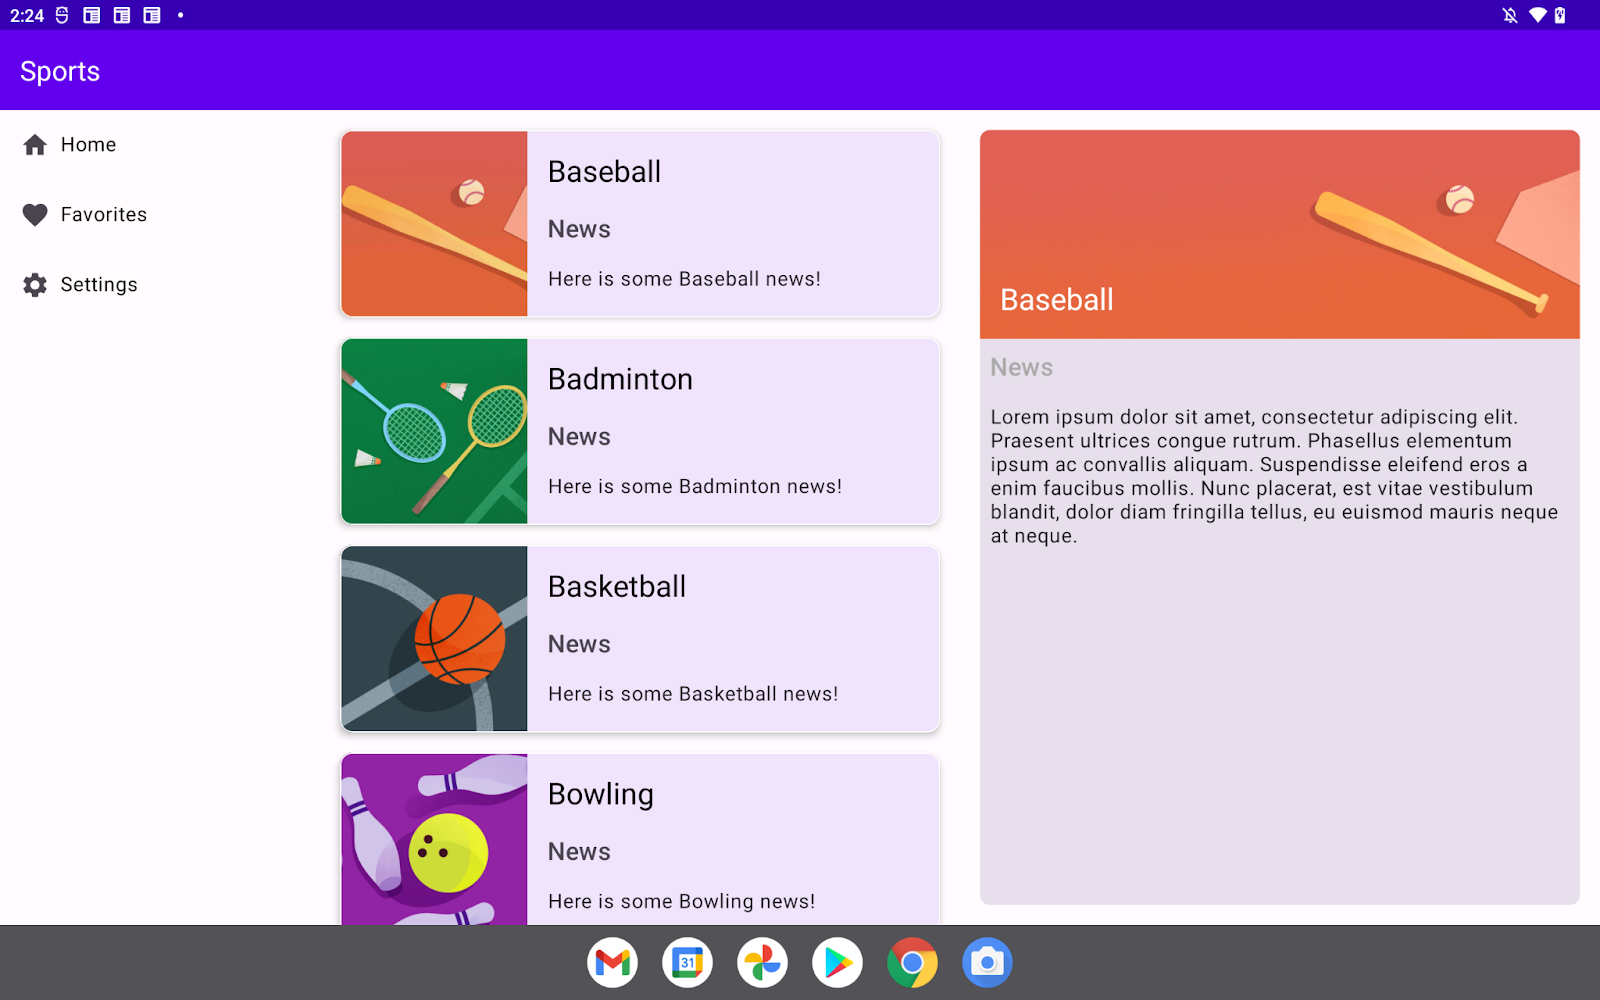Click the Baseball detail header image
The height and width of the screenshot is (1000, 1600).
[1279, 235]
